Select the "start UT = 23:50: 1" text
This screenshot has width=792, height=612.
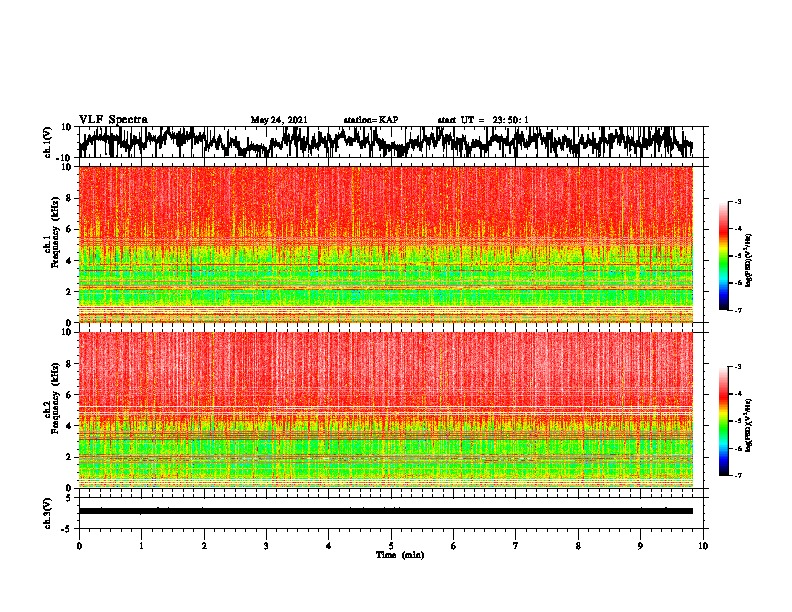[x=483, y=120]
